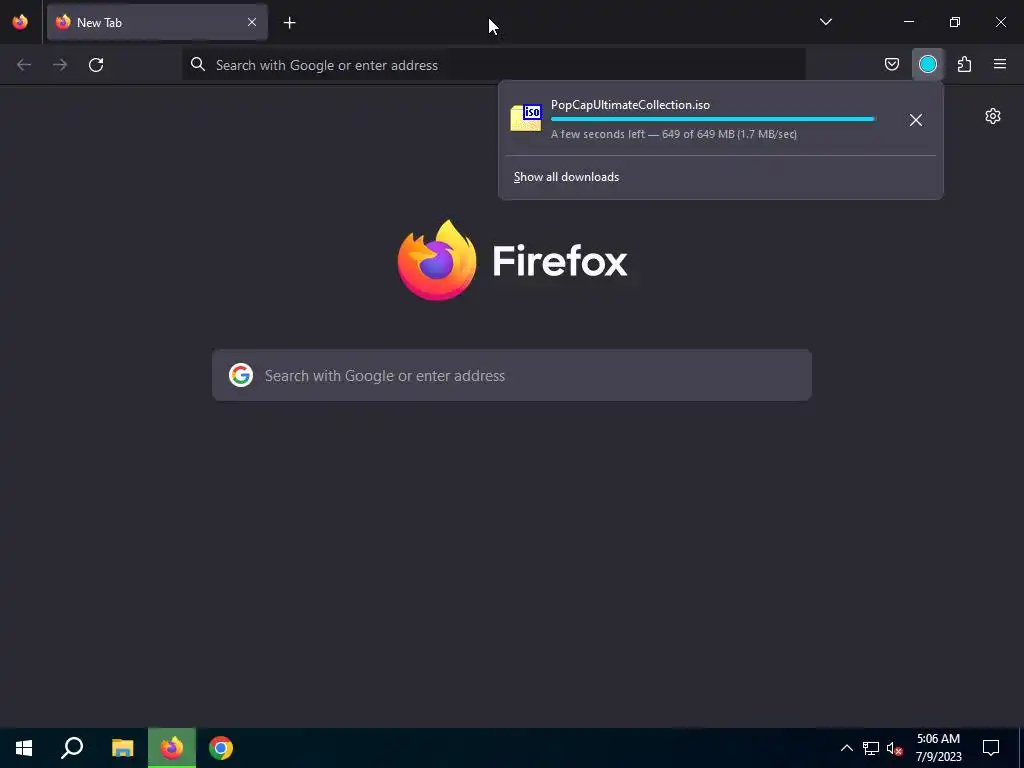Cancel the PopCapUltimateCollection.iso download

pyautogui.click(x=916, y=120)
